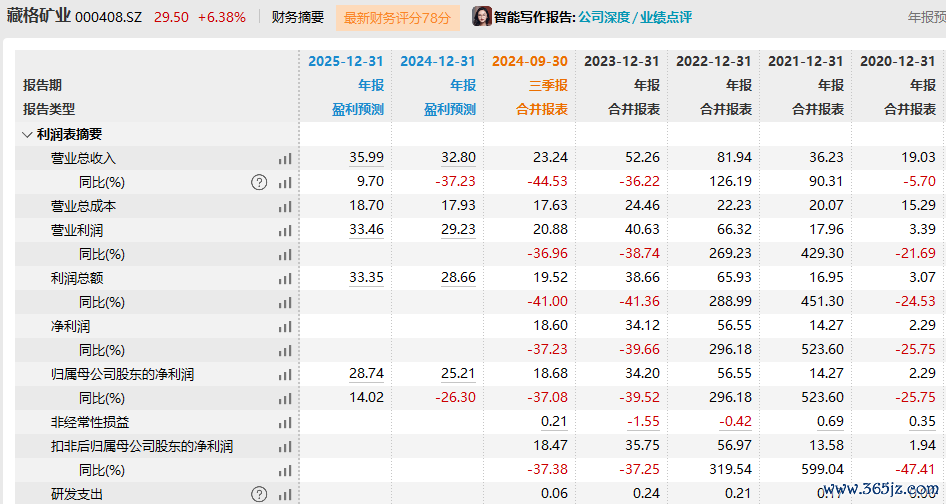Open chart icon for 净利润 同比(%) row
This screenshot has width=946, height=504.
click(x=285, y=351)
